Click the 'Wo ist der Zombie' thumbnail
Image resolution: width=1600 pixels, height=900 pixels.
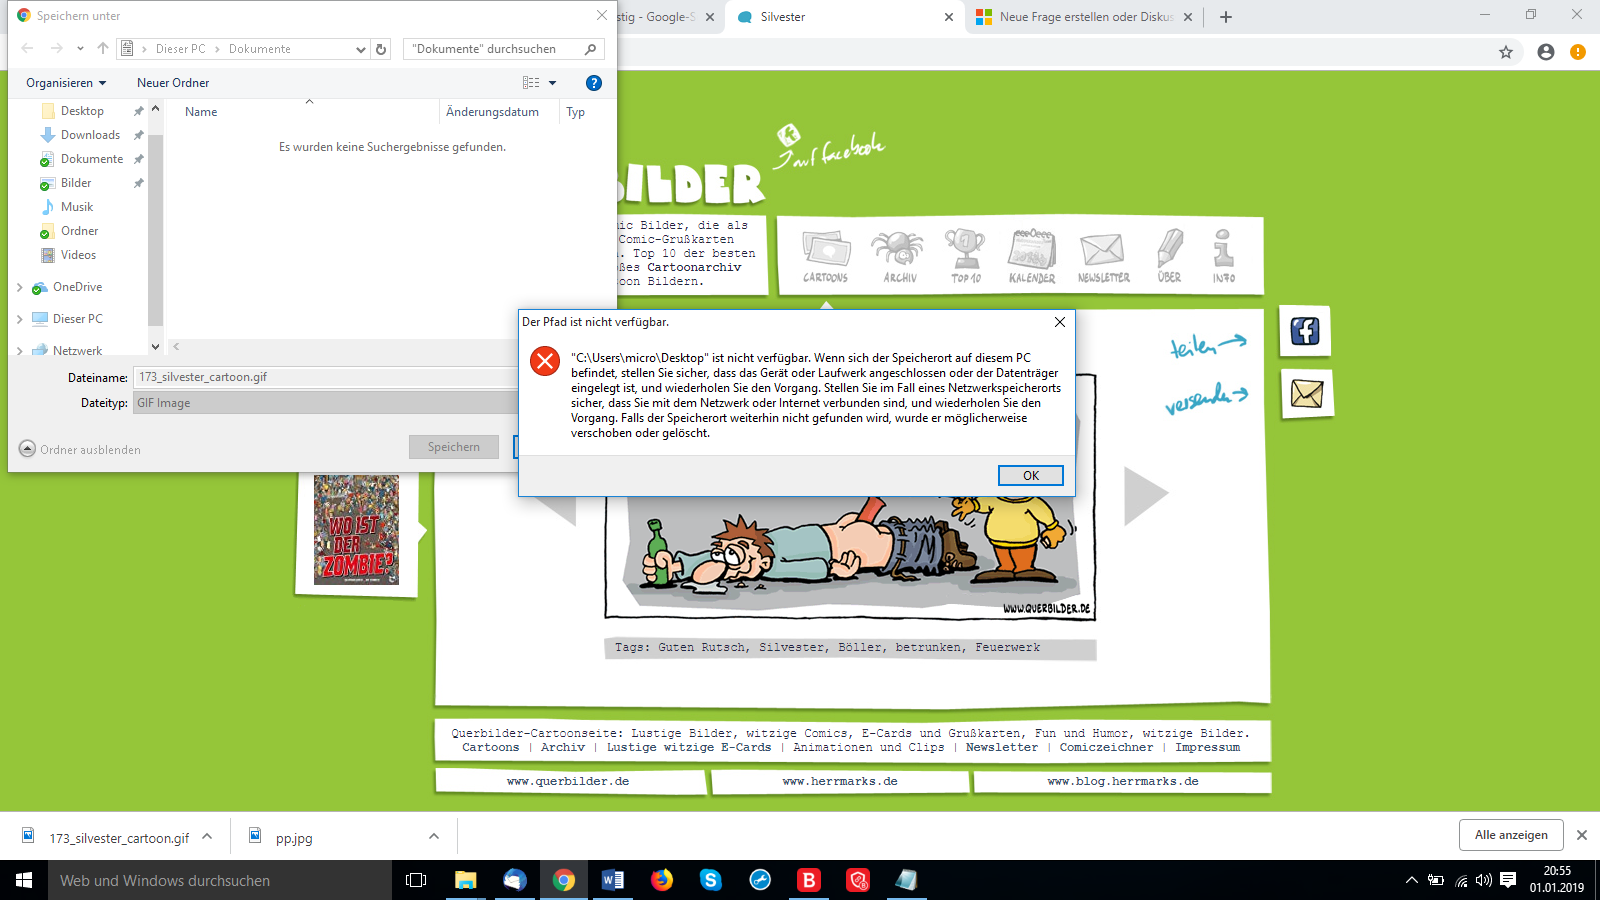356,530
